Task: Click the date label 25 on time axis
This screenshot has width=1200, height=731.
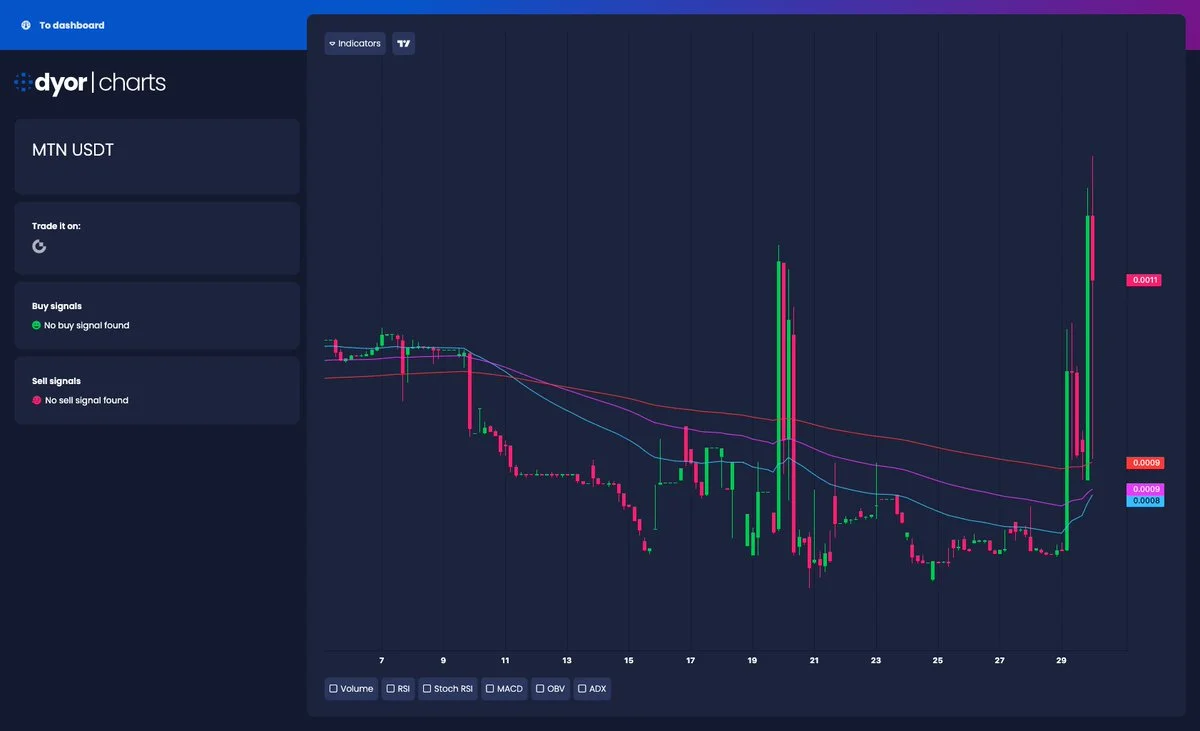Action: pyautogui.click(x=938, y=661)
